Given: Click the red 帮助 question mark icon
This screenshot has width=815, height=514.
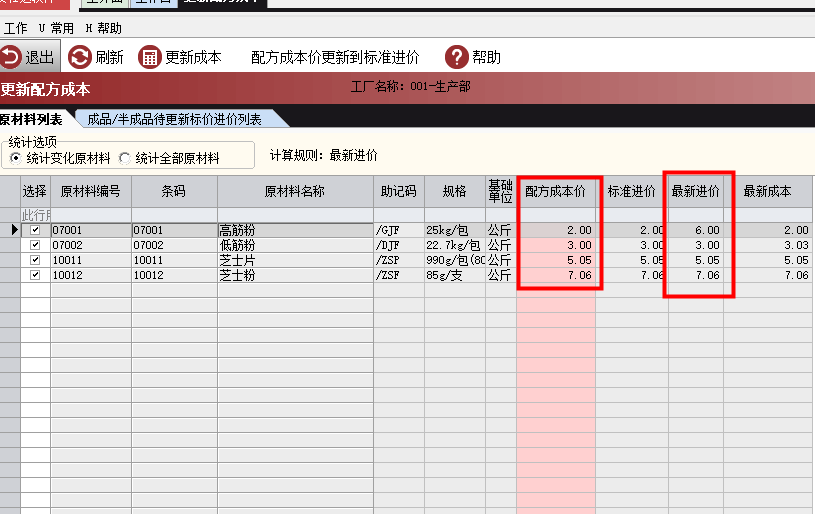Looking at the screenshot, I should [457, 57].
